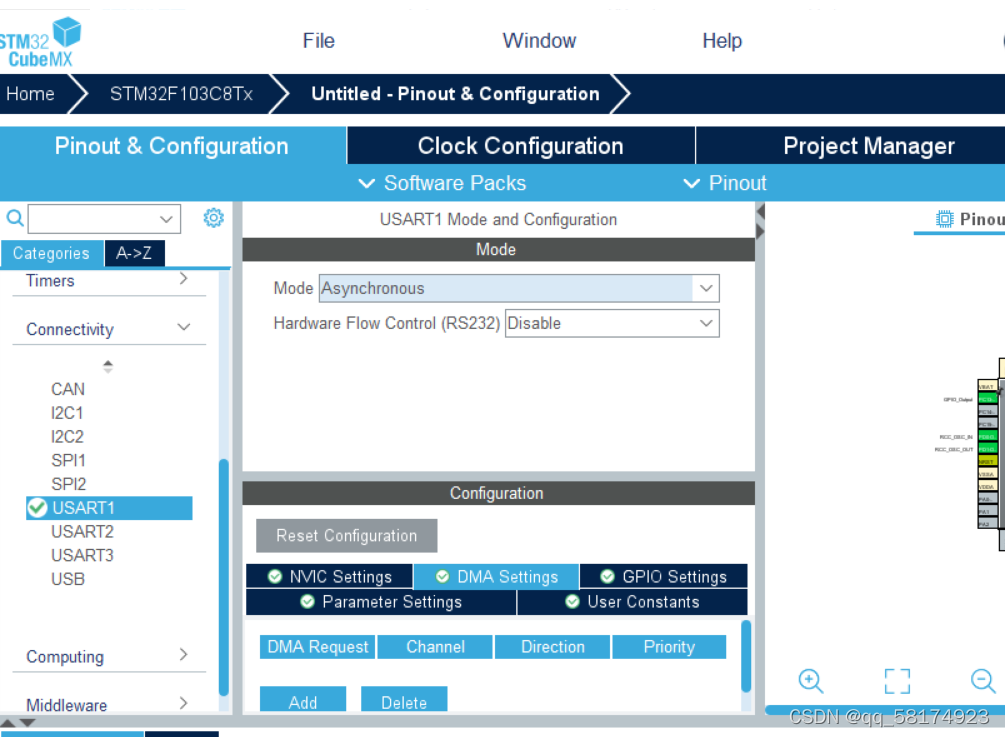1005x737 pixels.
Task: Expand the Timers category
Action: (109, 281)
